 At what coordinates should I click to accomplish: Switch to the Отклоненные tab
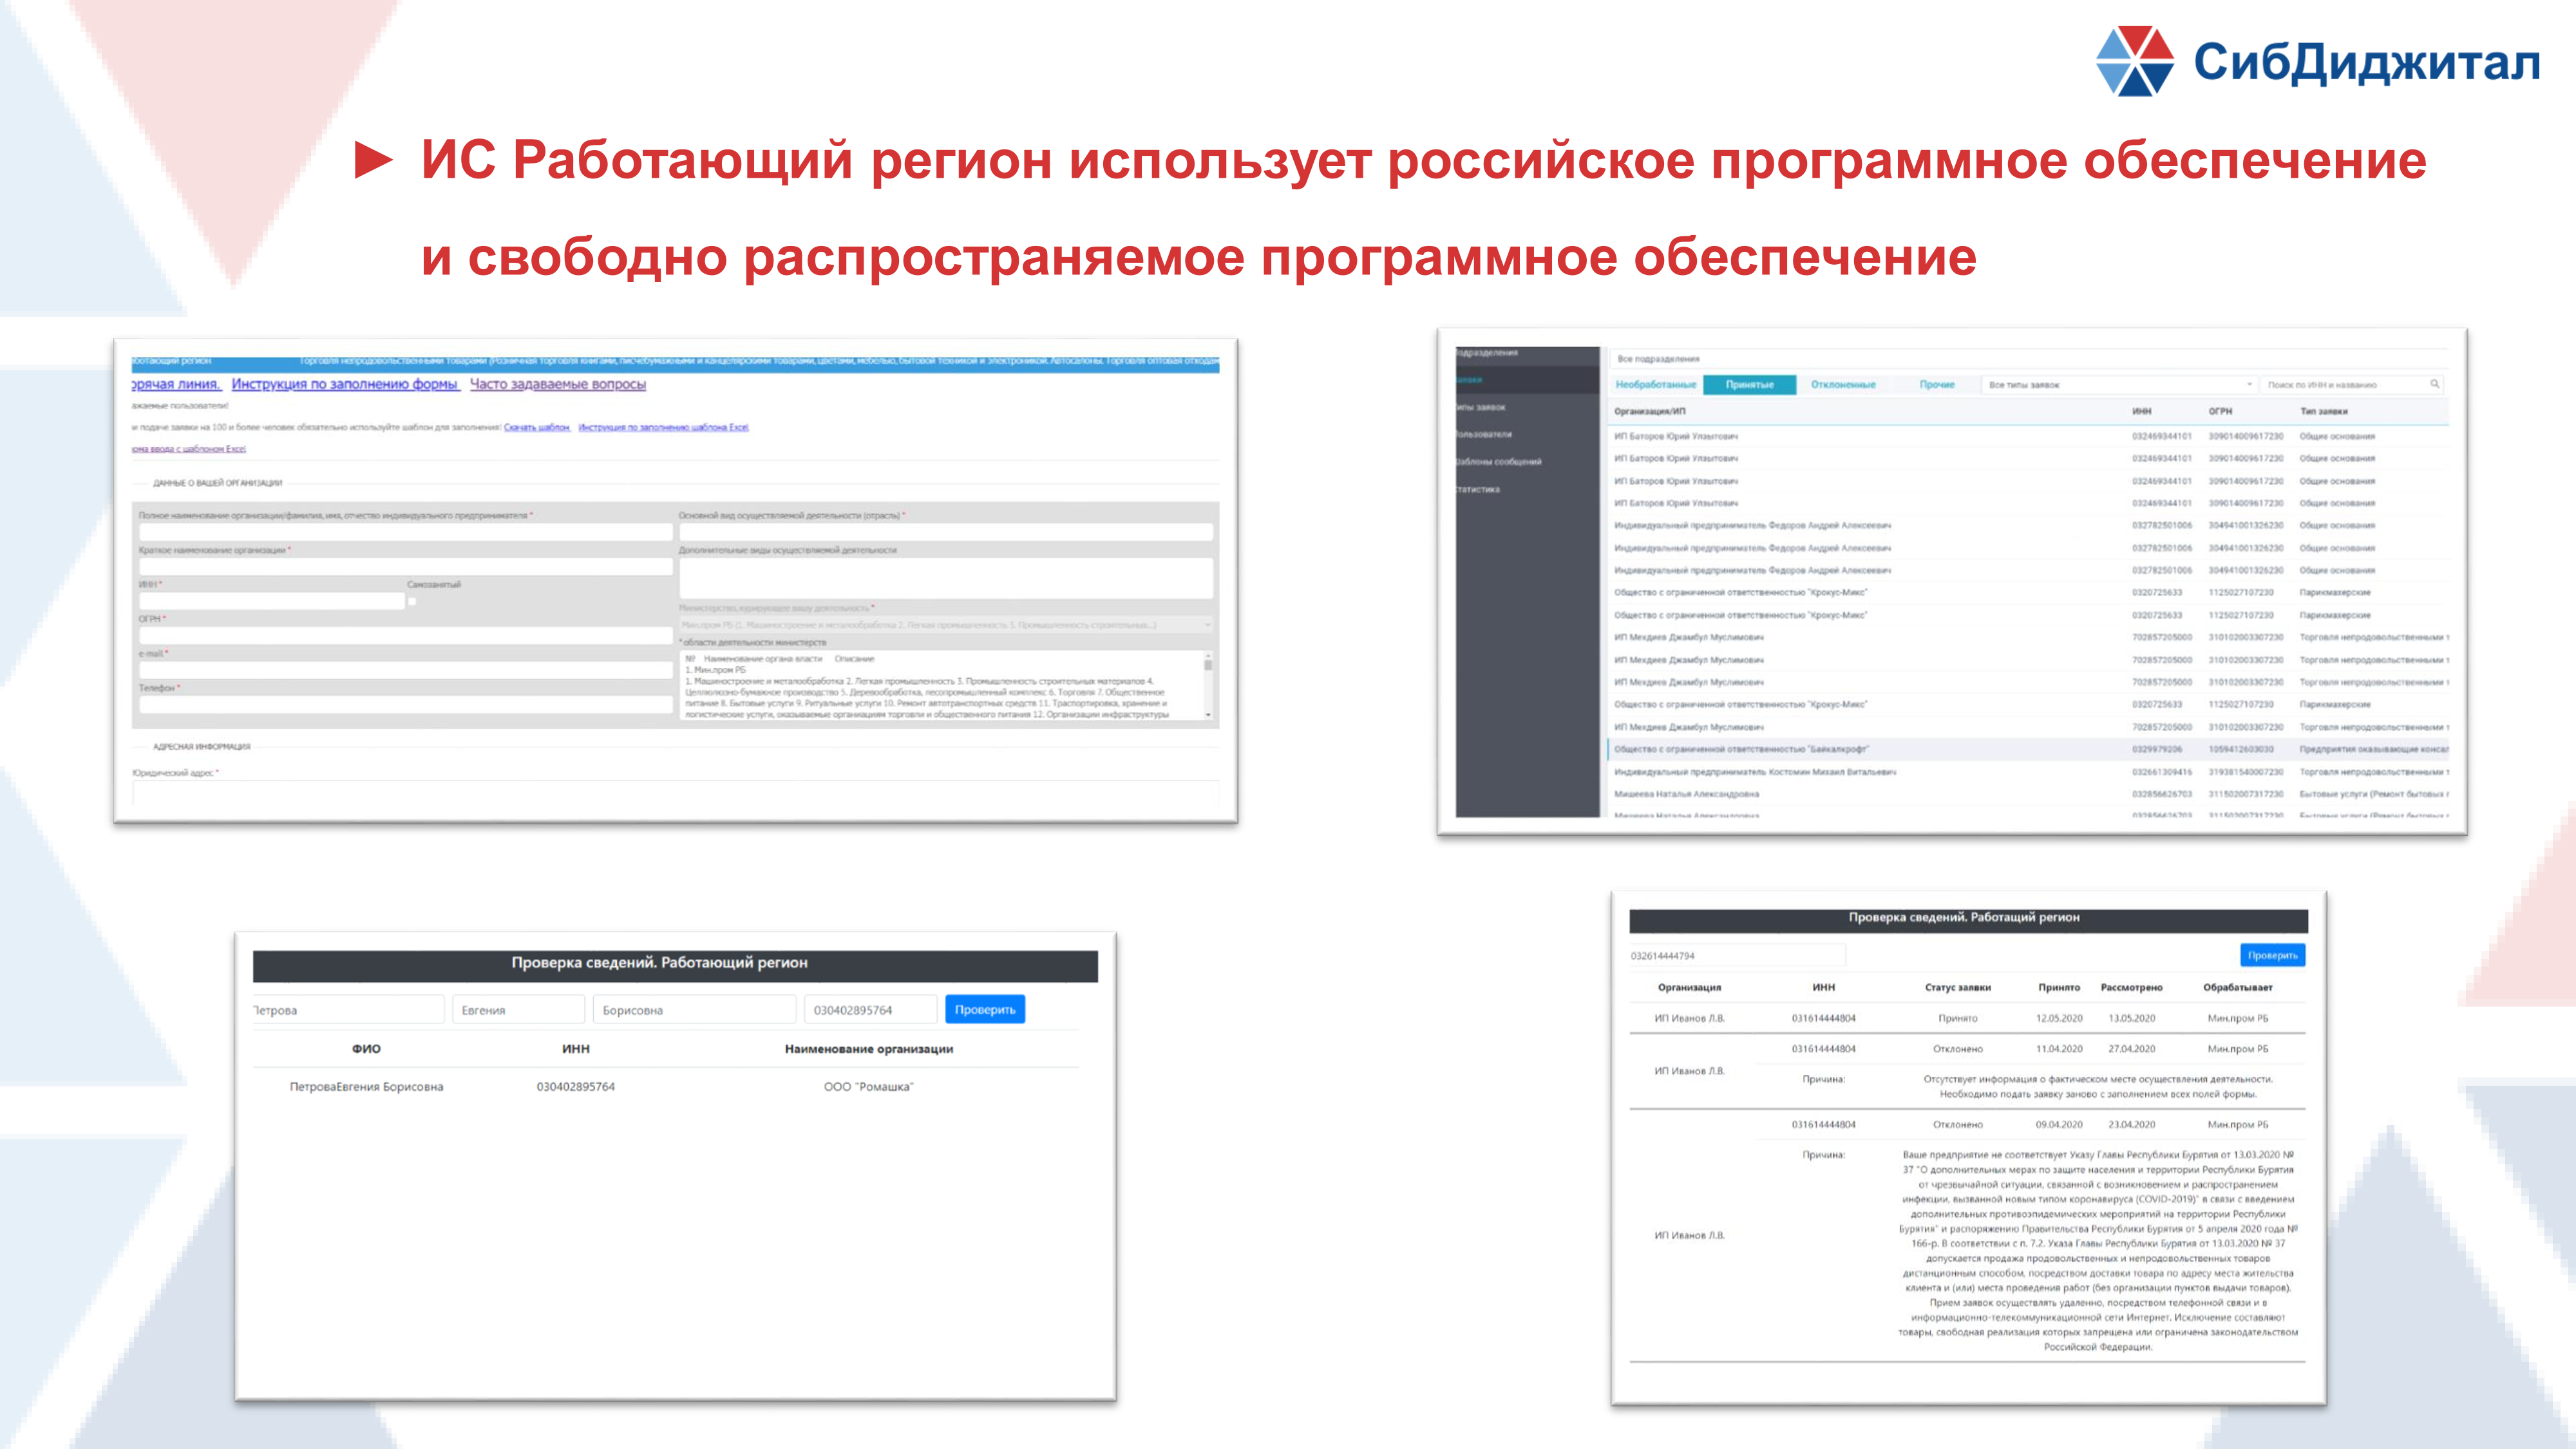click(1843, 385)
